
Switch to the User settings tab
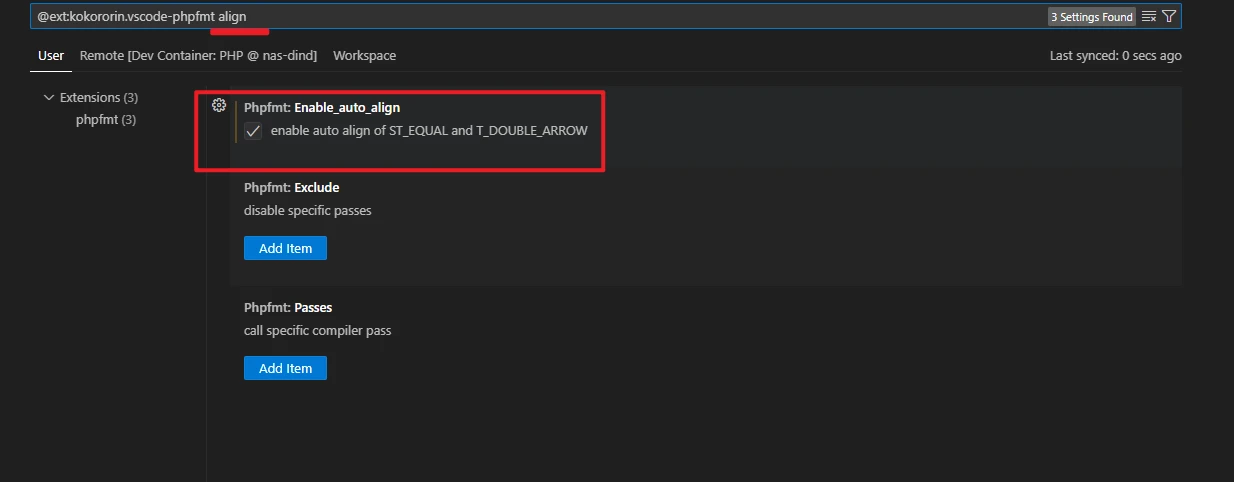pyautogui.click(x=51, y=56)
